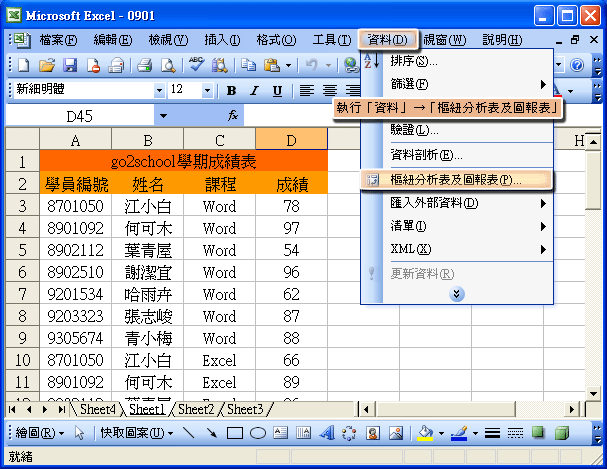Insert picture from file icon

(396, 433)
